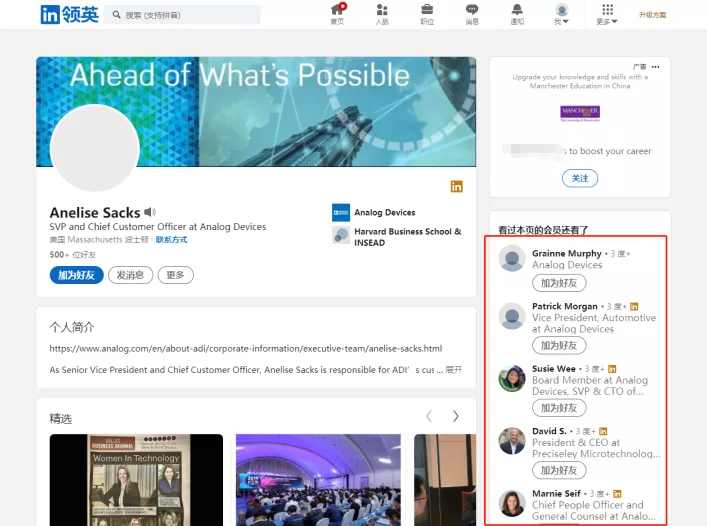Click next arrow in 精选 carousel
This screenshot has height=526, width=707.
(456, 416)
